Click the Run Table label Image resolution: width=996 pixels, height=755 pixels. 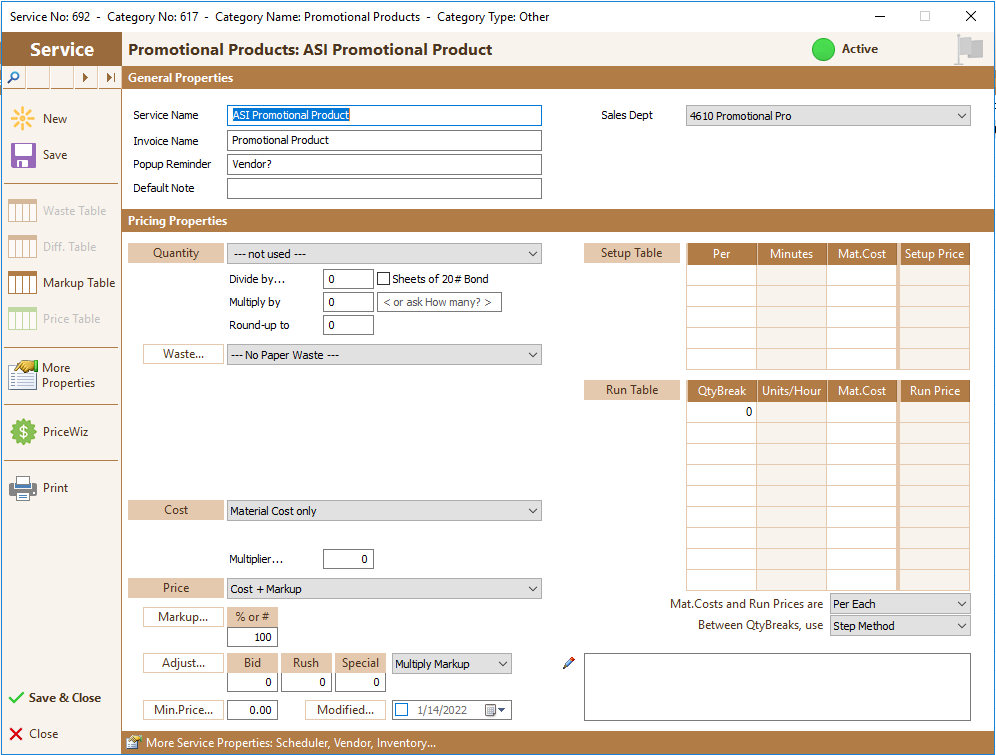point(631,390)
